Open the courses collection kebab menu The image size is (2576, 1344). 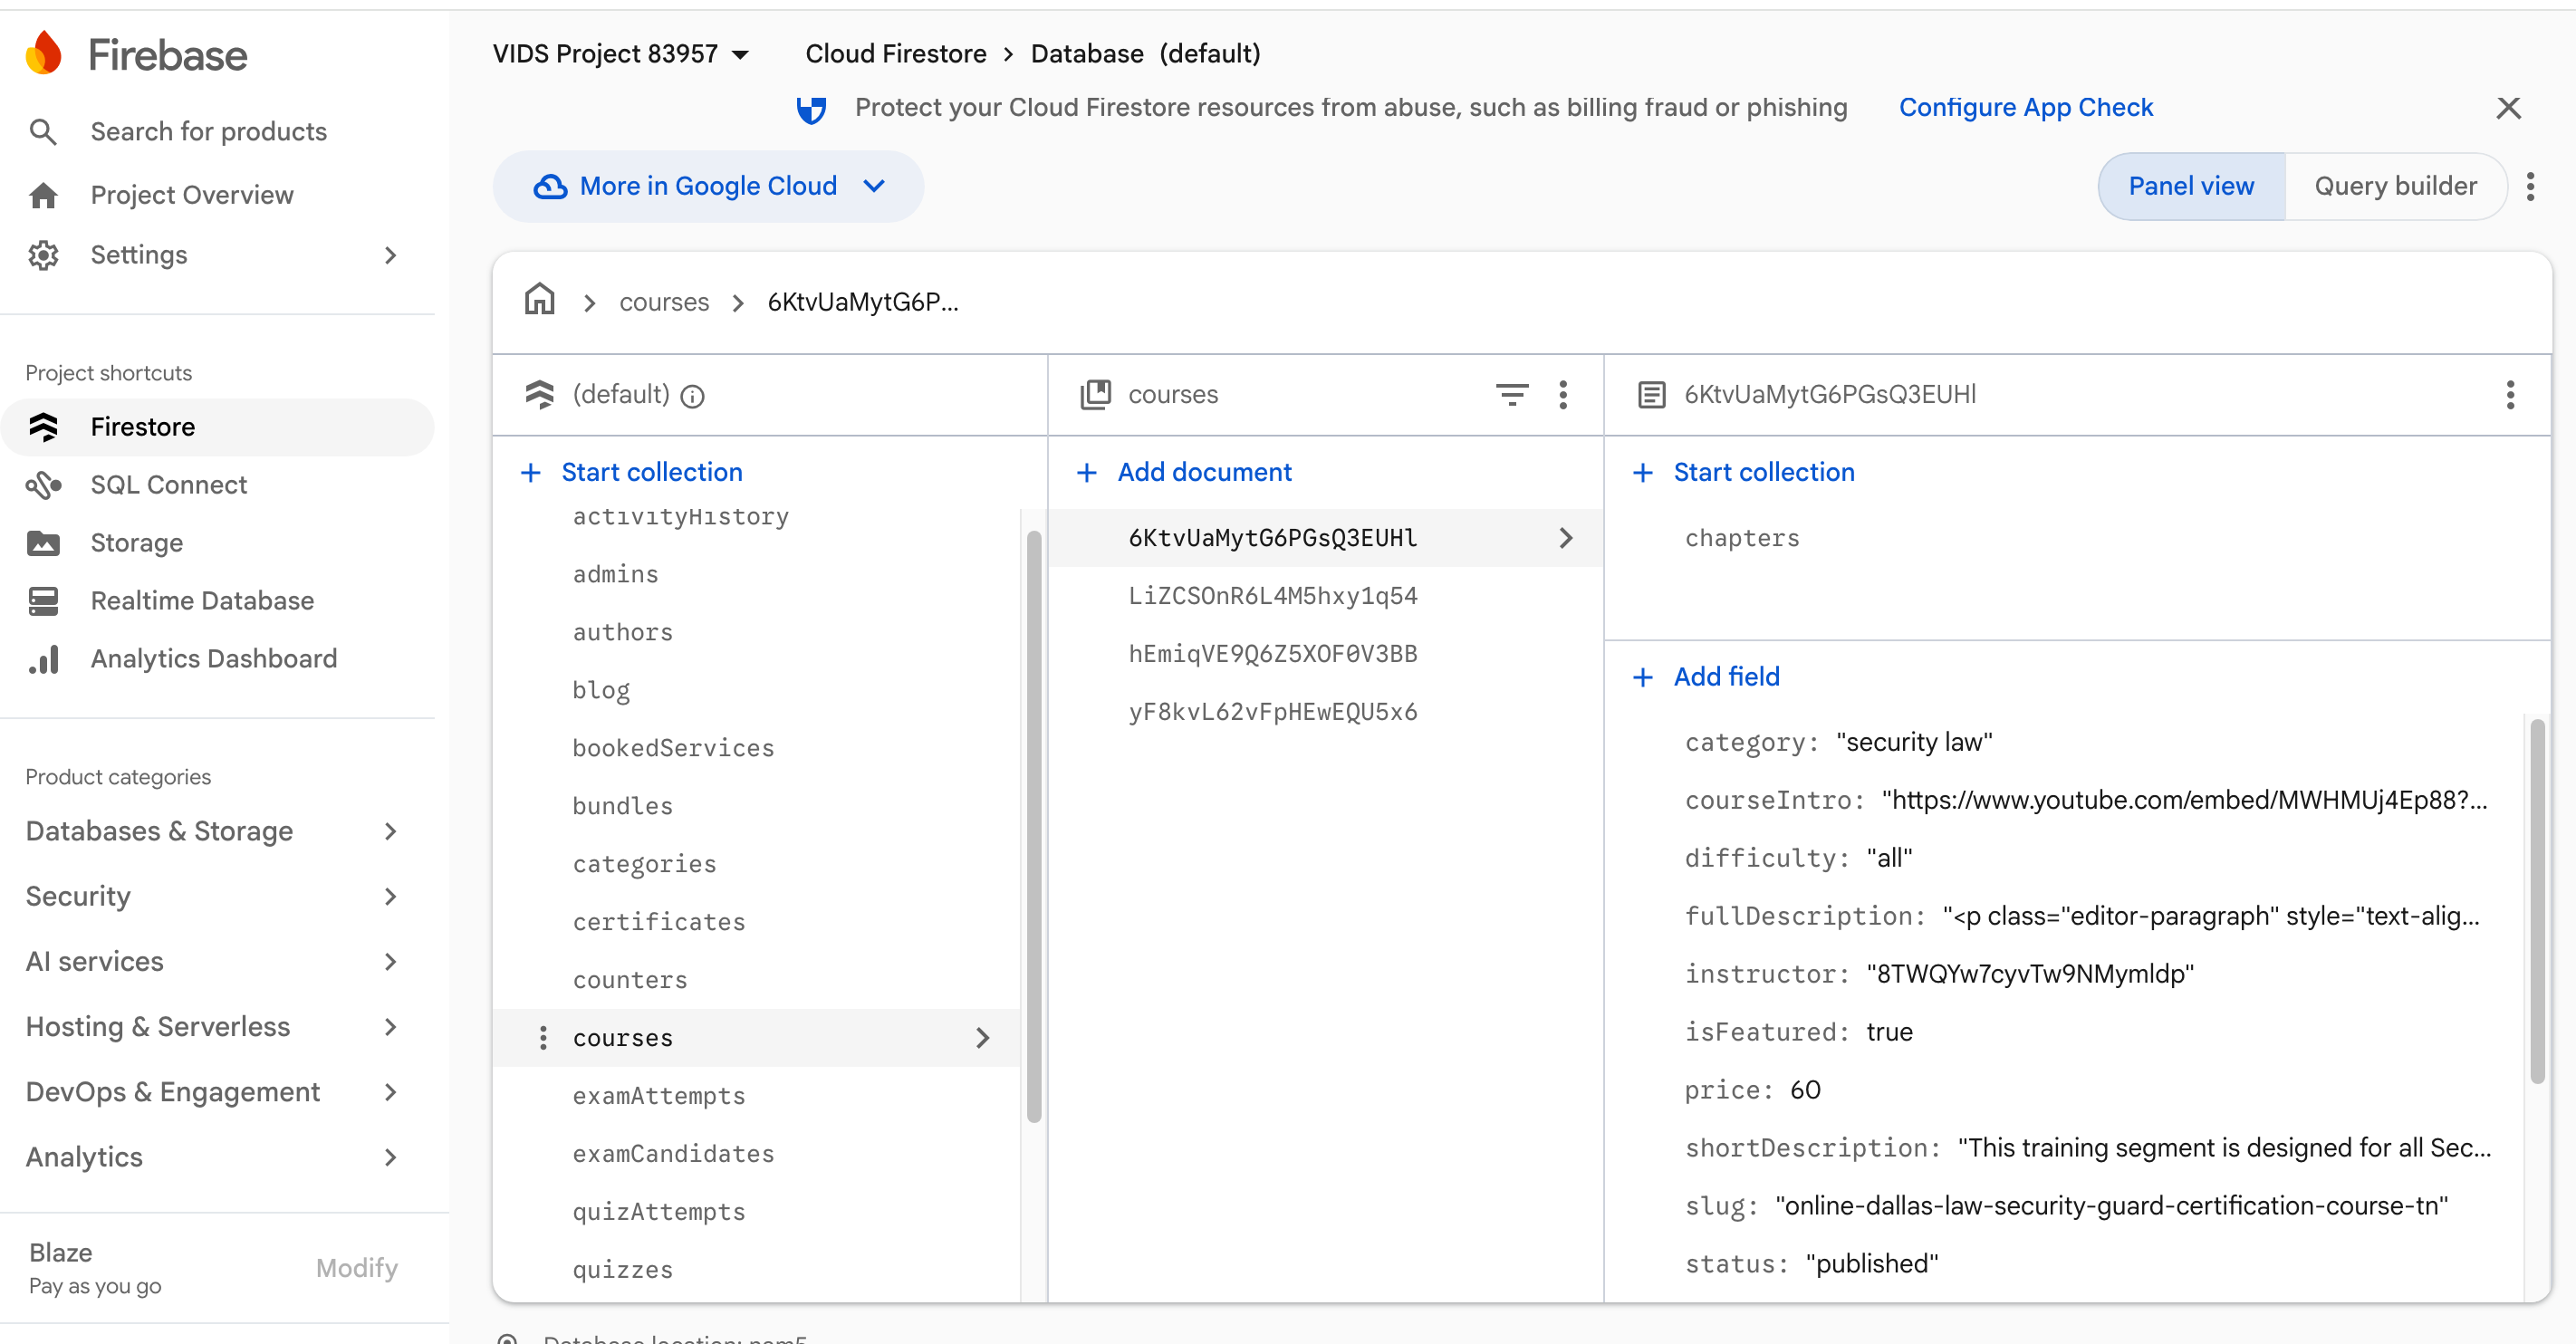point(1563,395)
